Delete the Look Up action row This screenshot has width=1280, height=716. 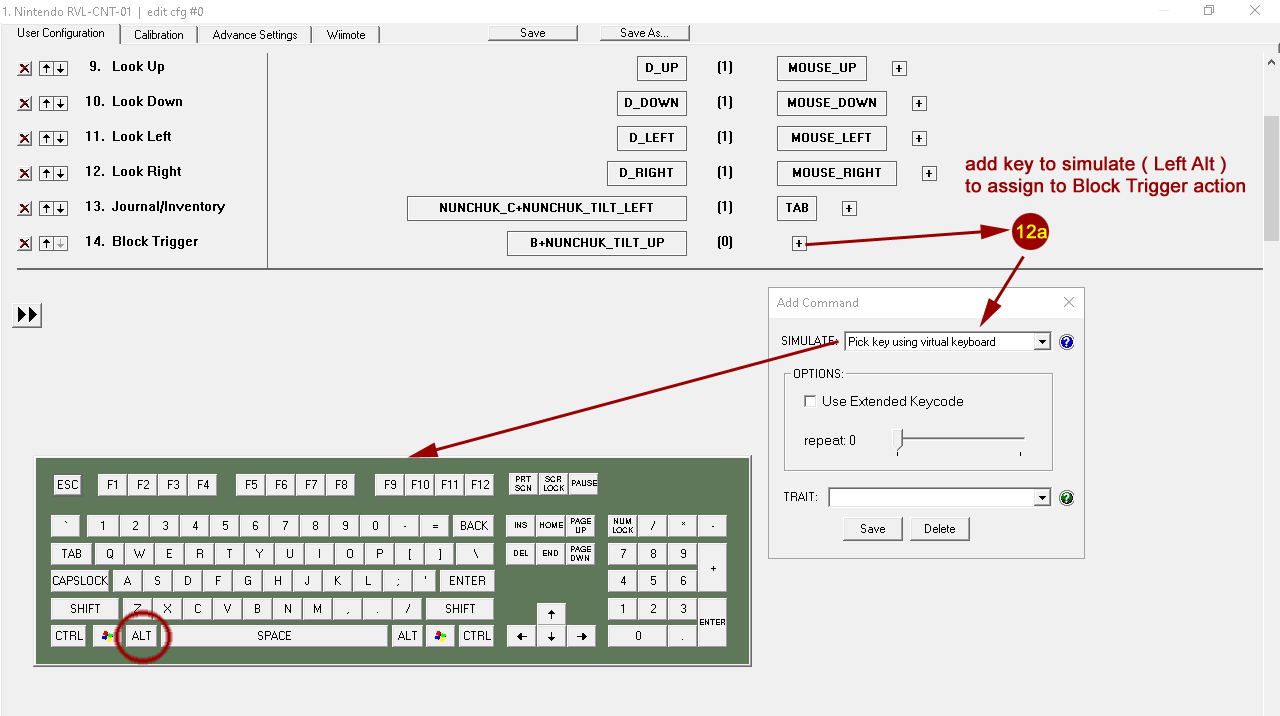pos(25,69)
